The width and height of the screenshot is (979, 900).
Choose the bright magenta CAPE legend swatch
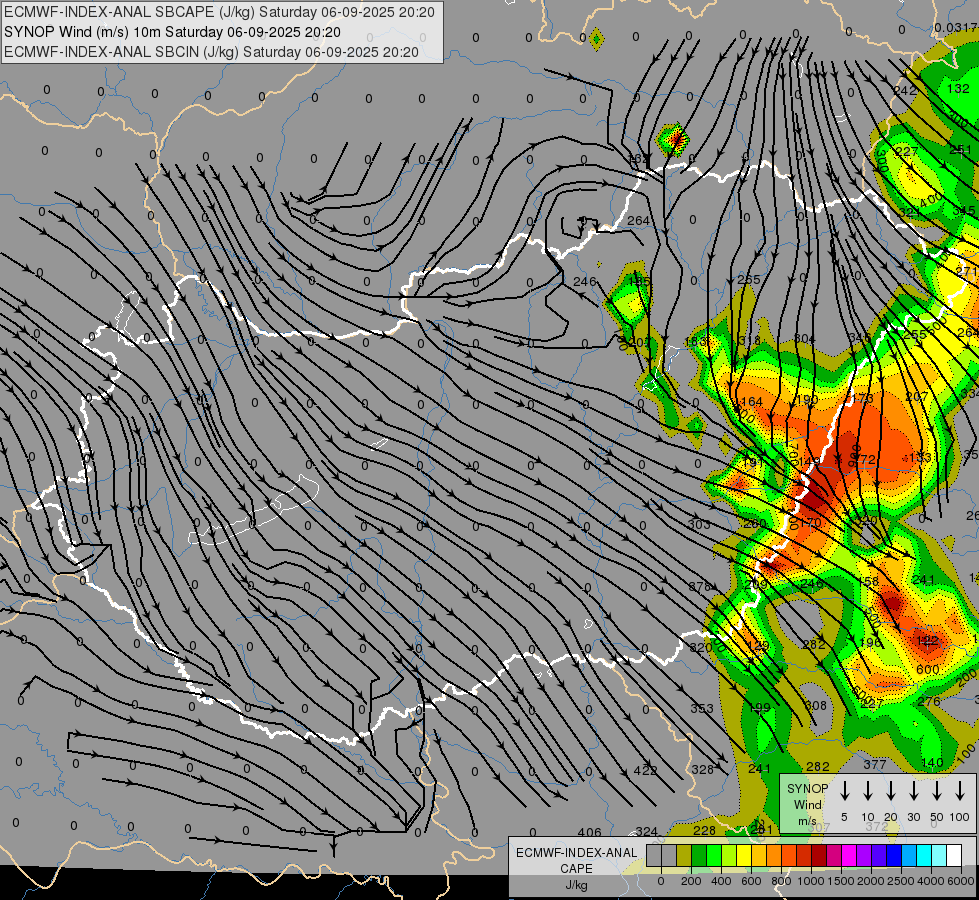pos(849,855)
